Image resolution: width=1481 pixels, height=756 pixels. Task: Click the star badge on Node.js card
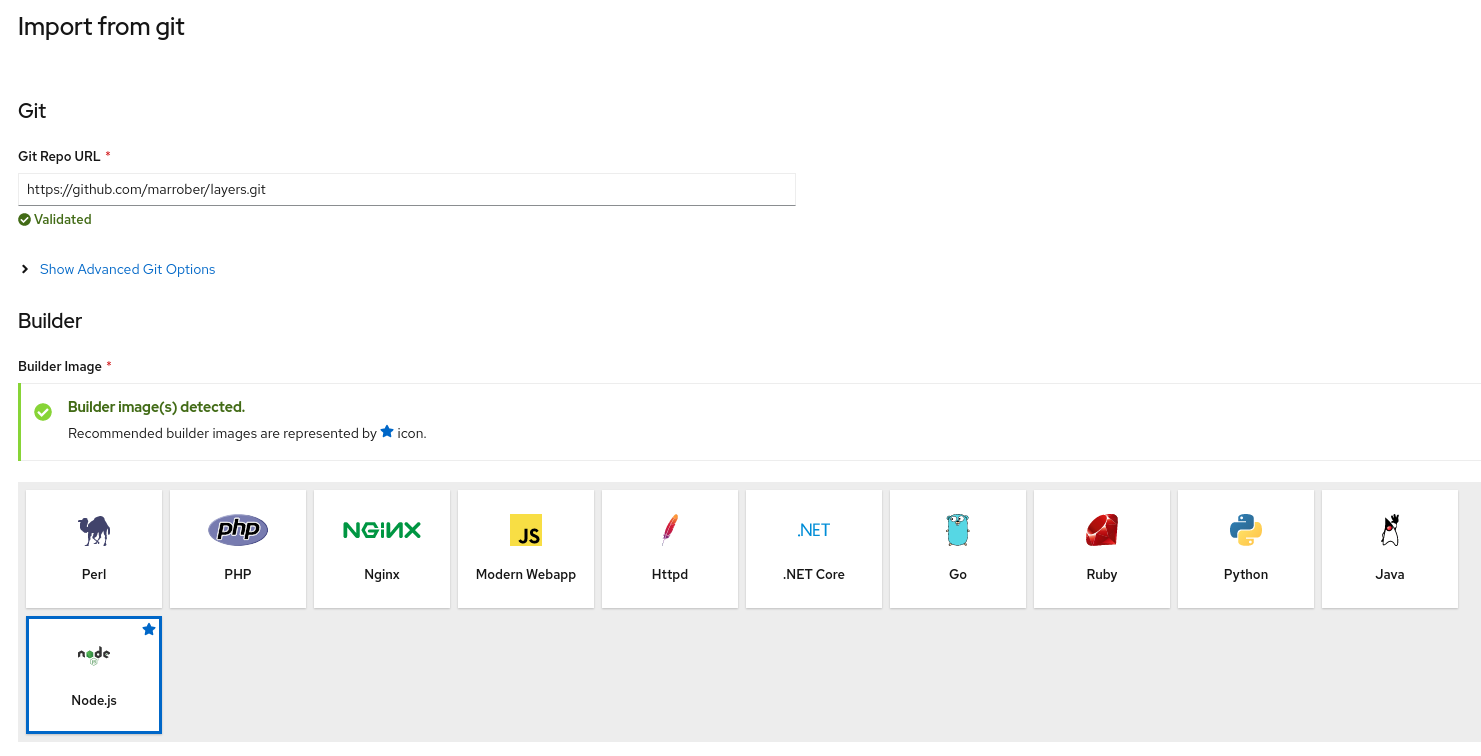pyautogui.click(x=149, y=629)
